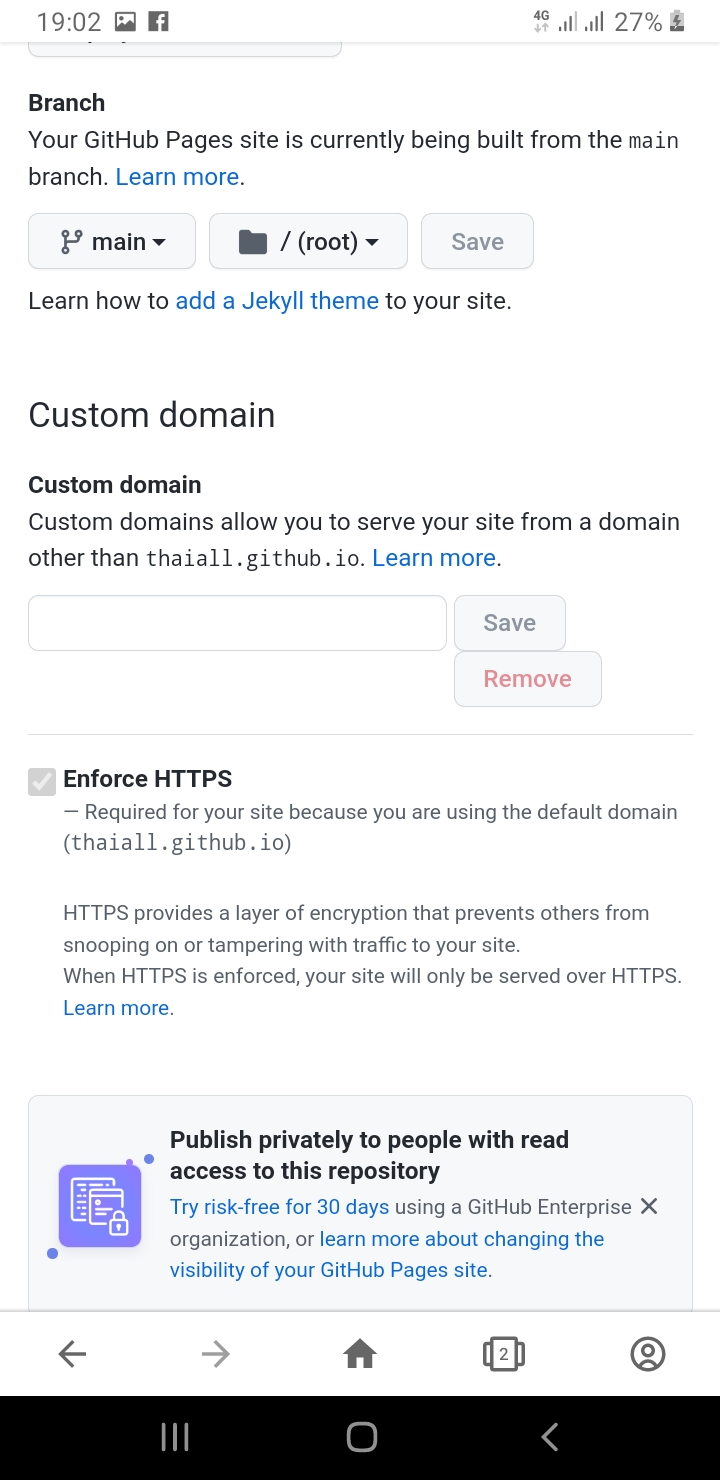Click the red Remove custom domain button
Screen dimensions: 720x1480
click(x=528, y=679)
